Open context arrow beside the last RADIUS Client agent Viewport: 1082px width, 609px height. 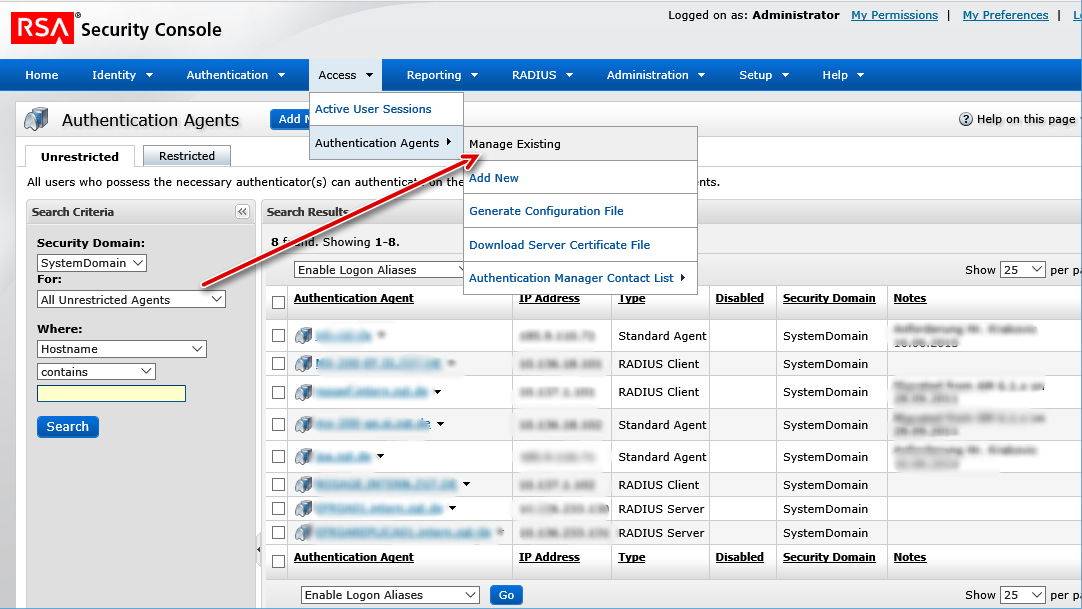(x=466, y=485)
